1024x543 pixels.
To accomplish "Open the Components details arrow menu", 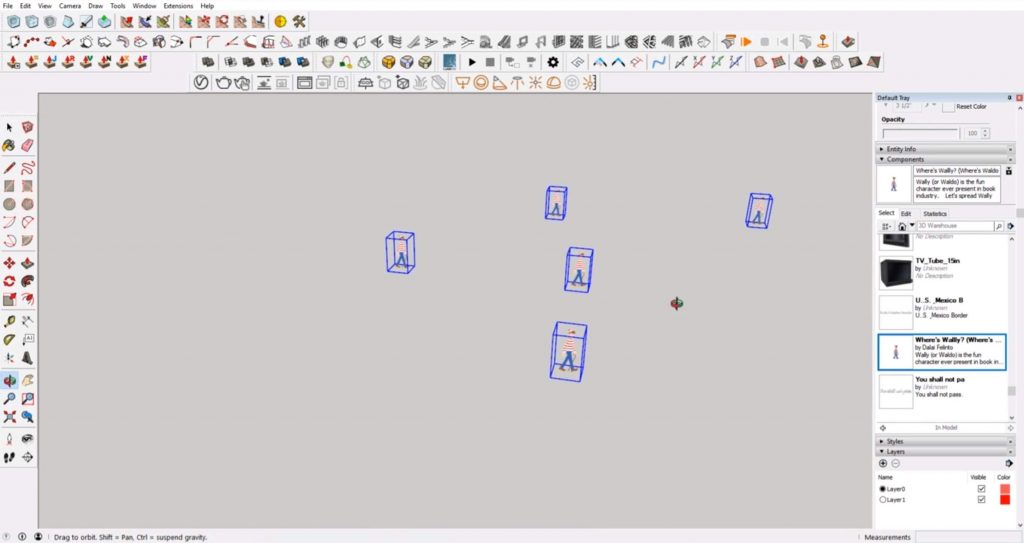I will (x=1010, y=226).
